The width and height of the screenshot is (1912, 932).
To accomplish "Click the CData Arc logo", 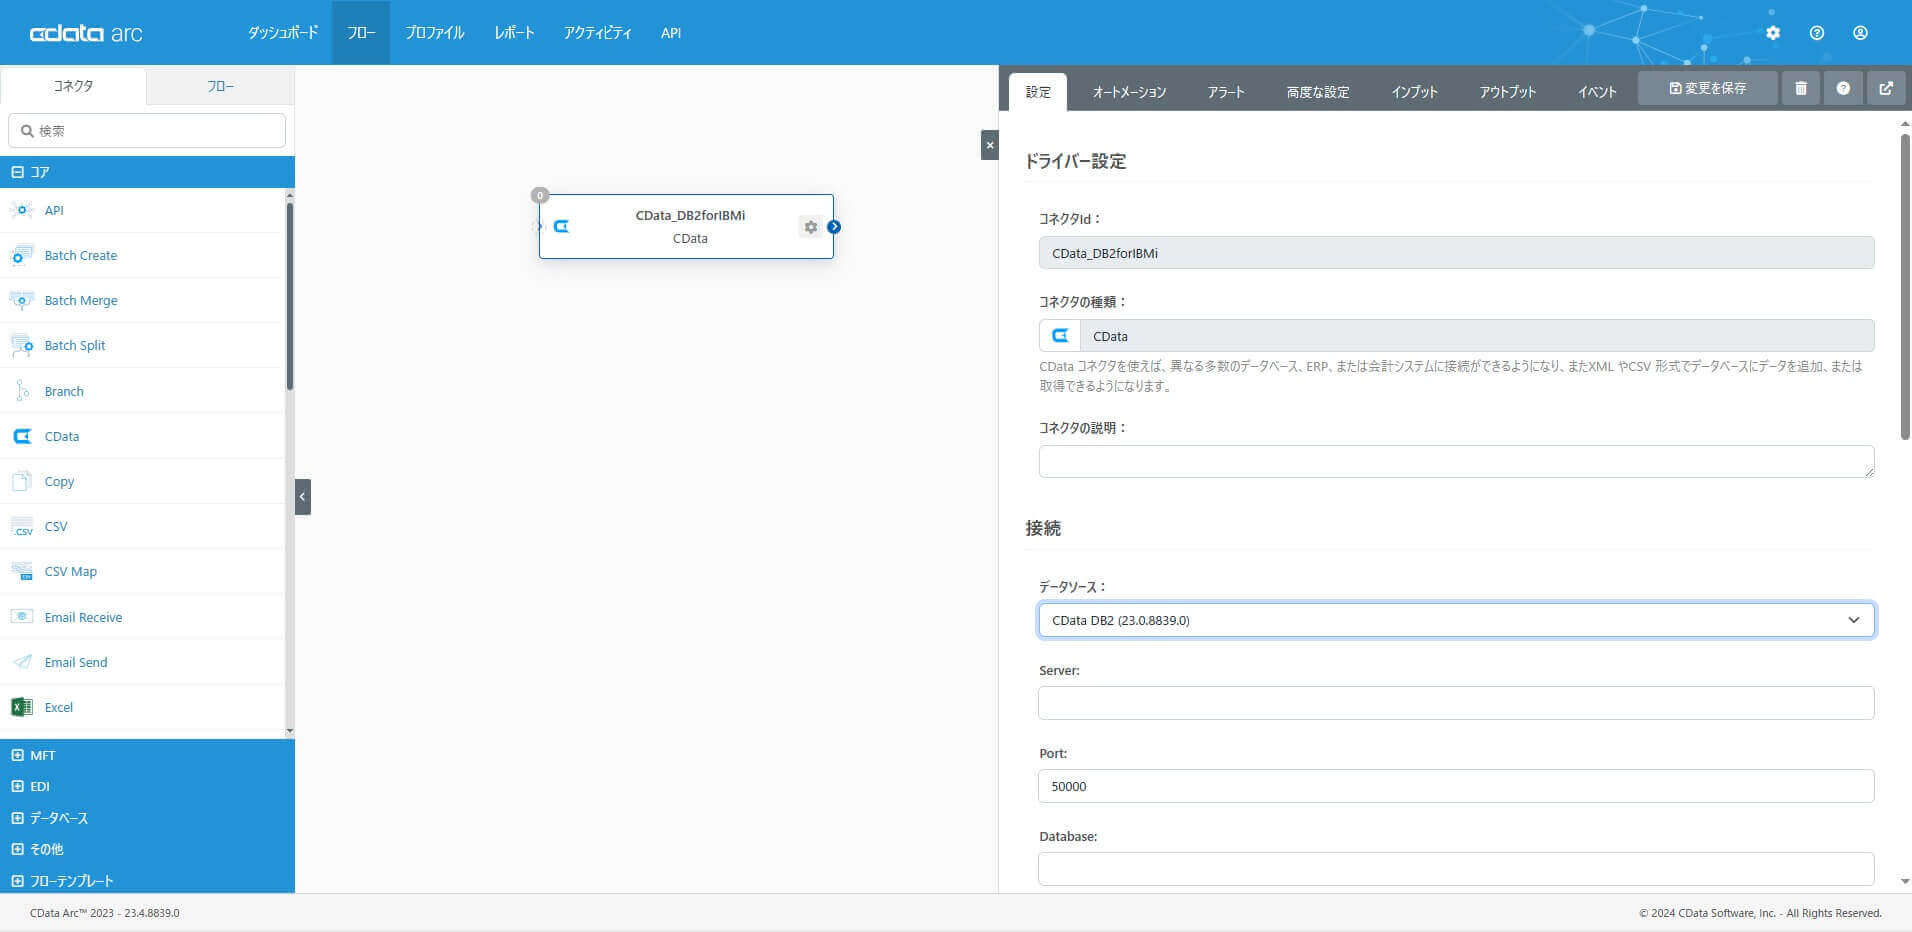I will (x=86, y=33).
